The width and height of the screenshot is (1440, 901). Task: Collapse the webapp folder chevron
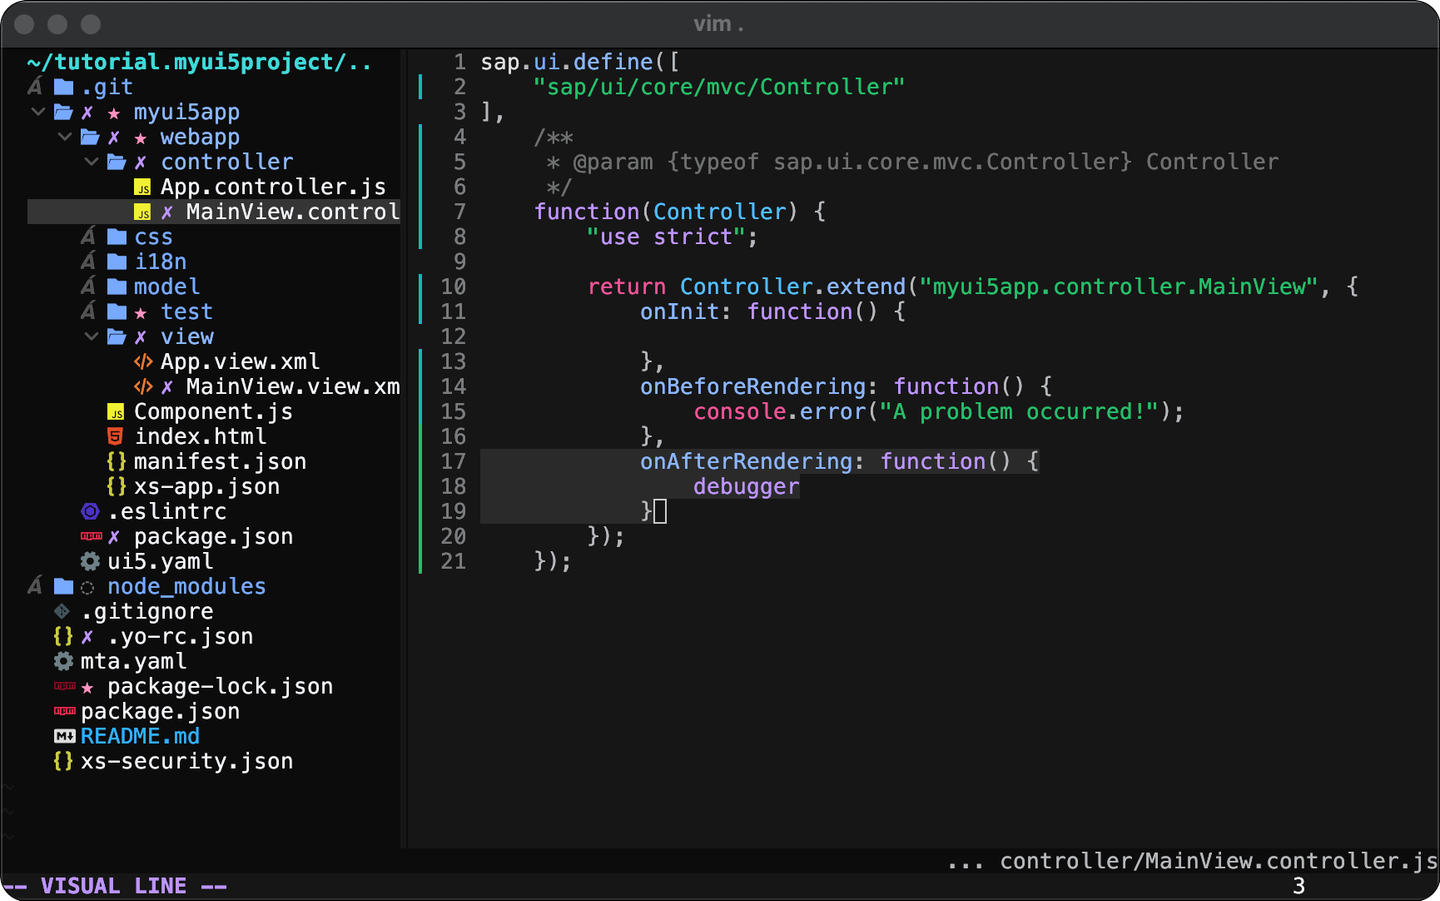(64, 137)
